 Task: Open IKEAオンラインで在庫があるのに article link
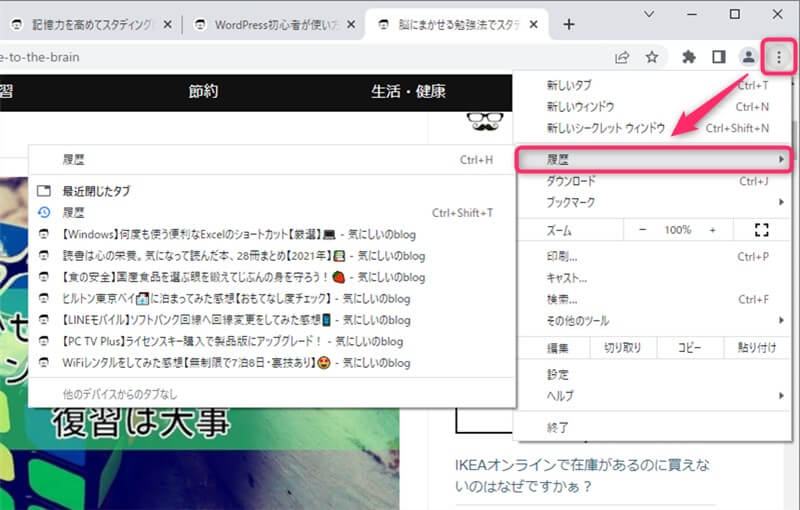pyautogui.click(x=582, y=475)
